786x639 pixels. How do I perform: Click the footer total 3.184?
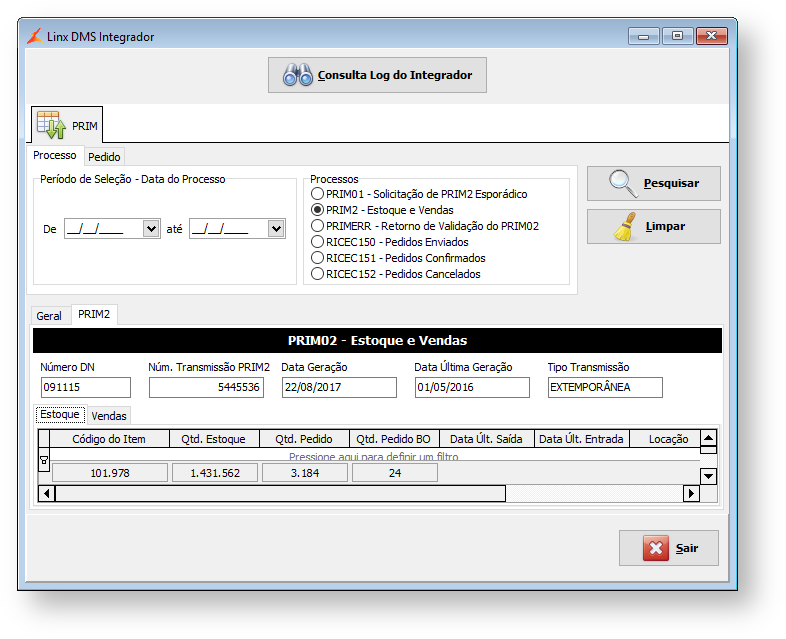(305, 473)
